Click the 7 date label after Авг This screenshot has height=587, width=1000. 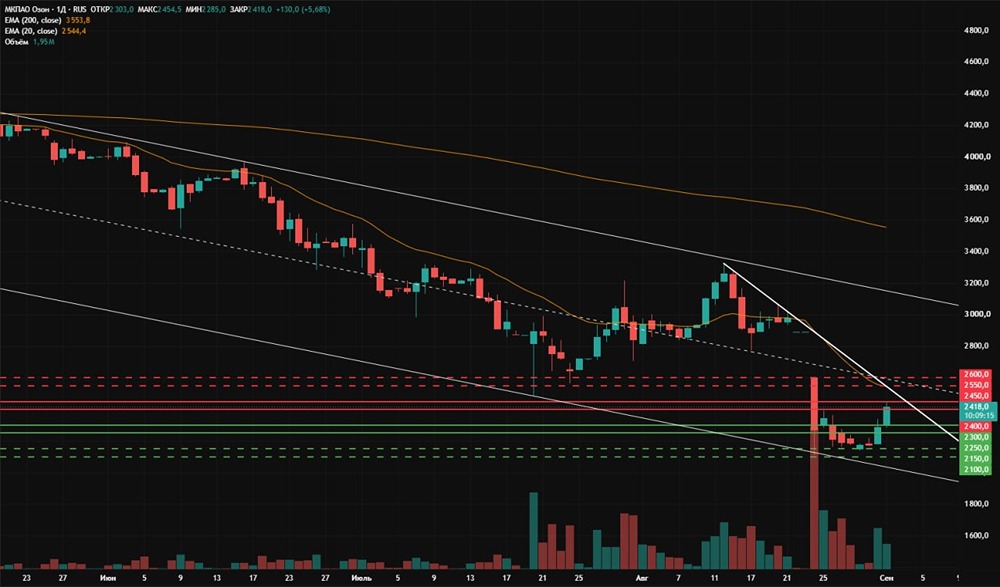click(x=678, y=578)
